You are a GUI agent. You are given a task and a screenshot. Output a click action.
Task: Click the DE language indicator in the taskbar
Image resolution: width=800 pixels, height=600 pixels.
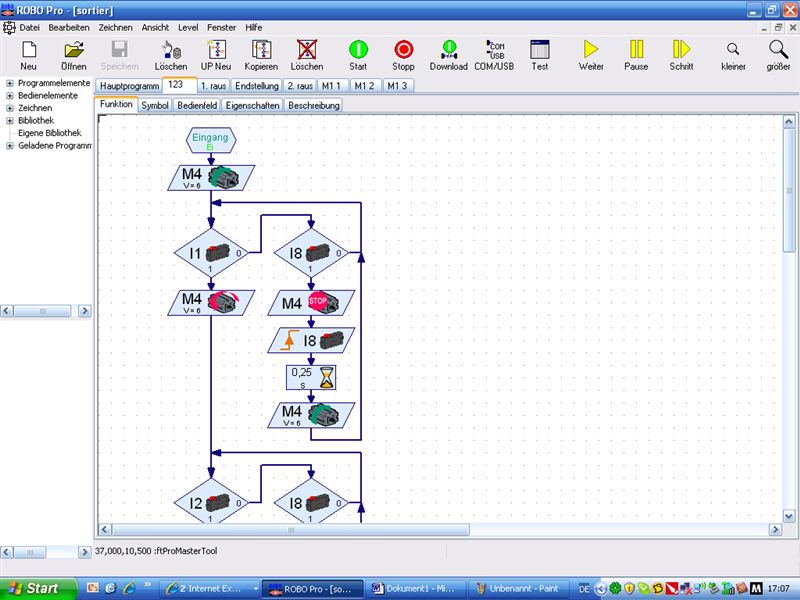(x=584, y=589)
